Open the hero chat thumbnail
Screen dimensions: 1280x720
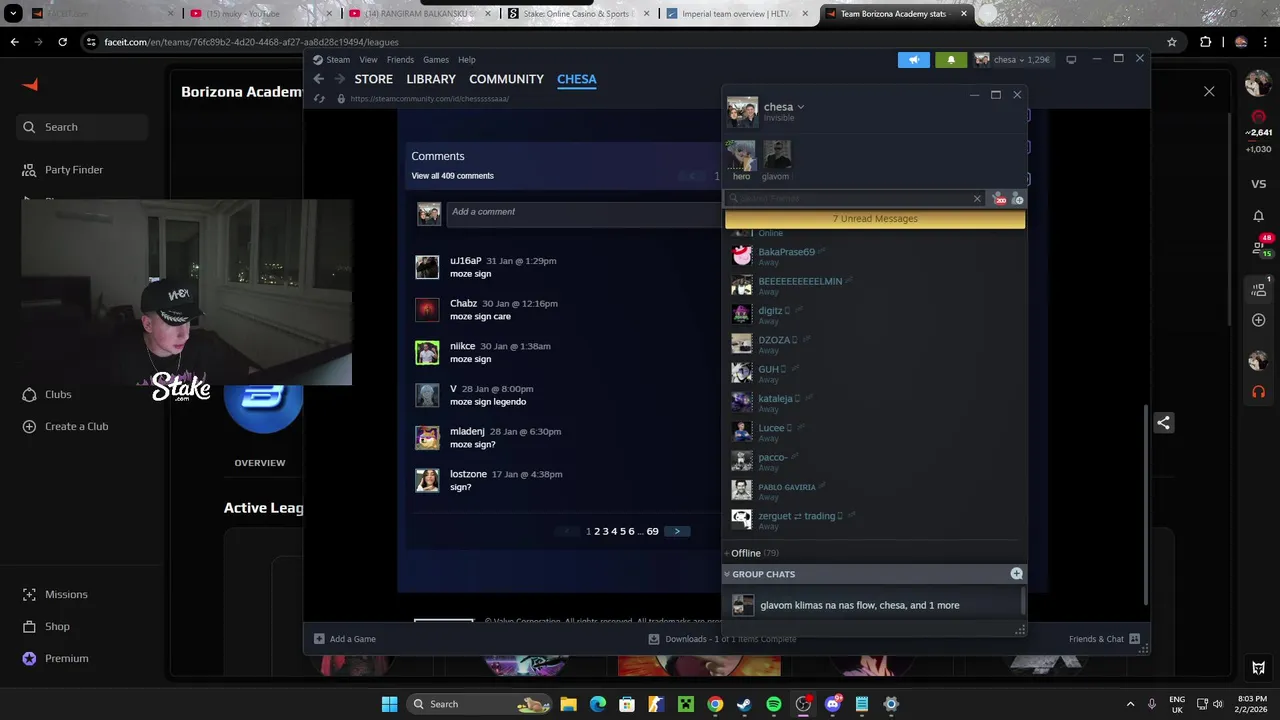click(741, 156)
